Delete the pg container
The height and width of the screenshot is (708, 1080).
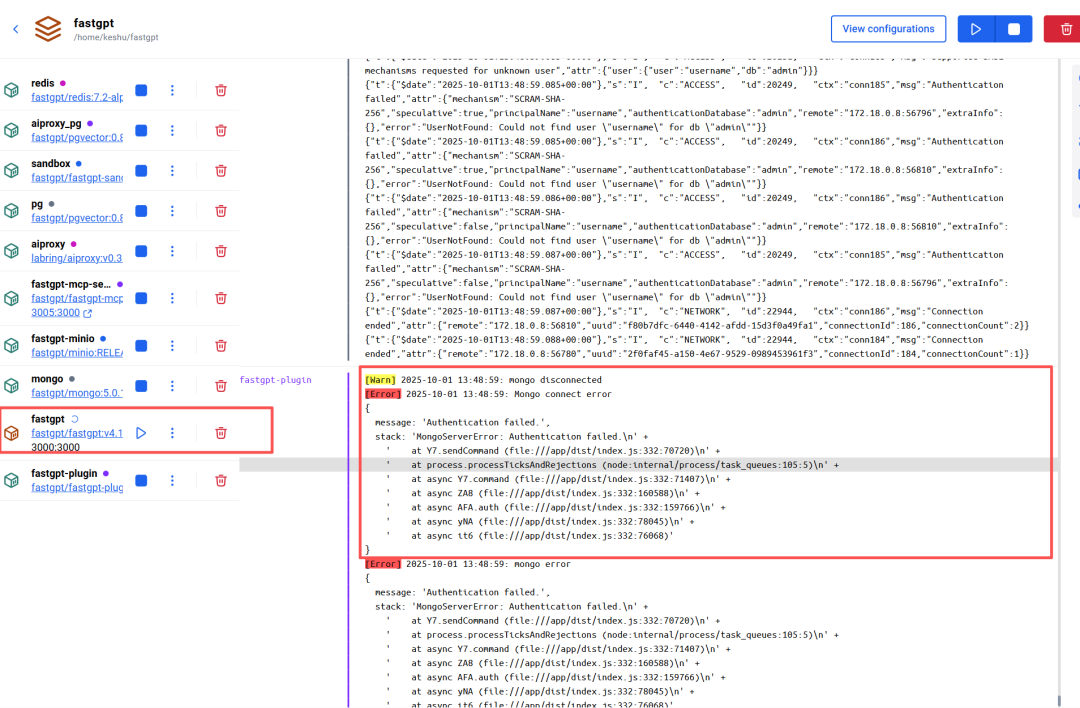pos(221,211)
